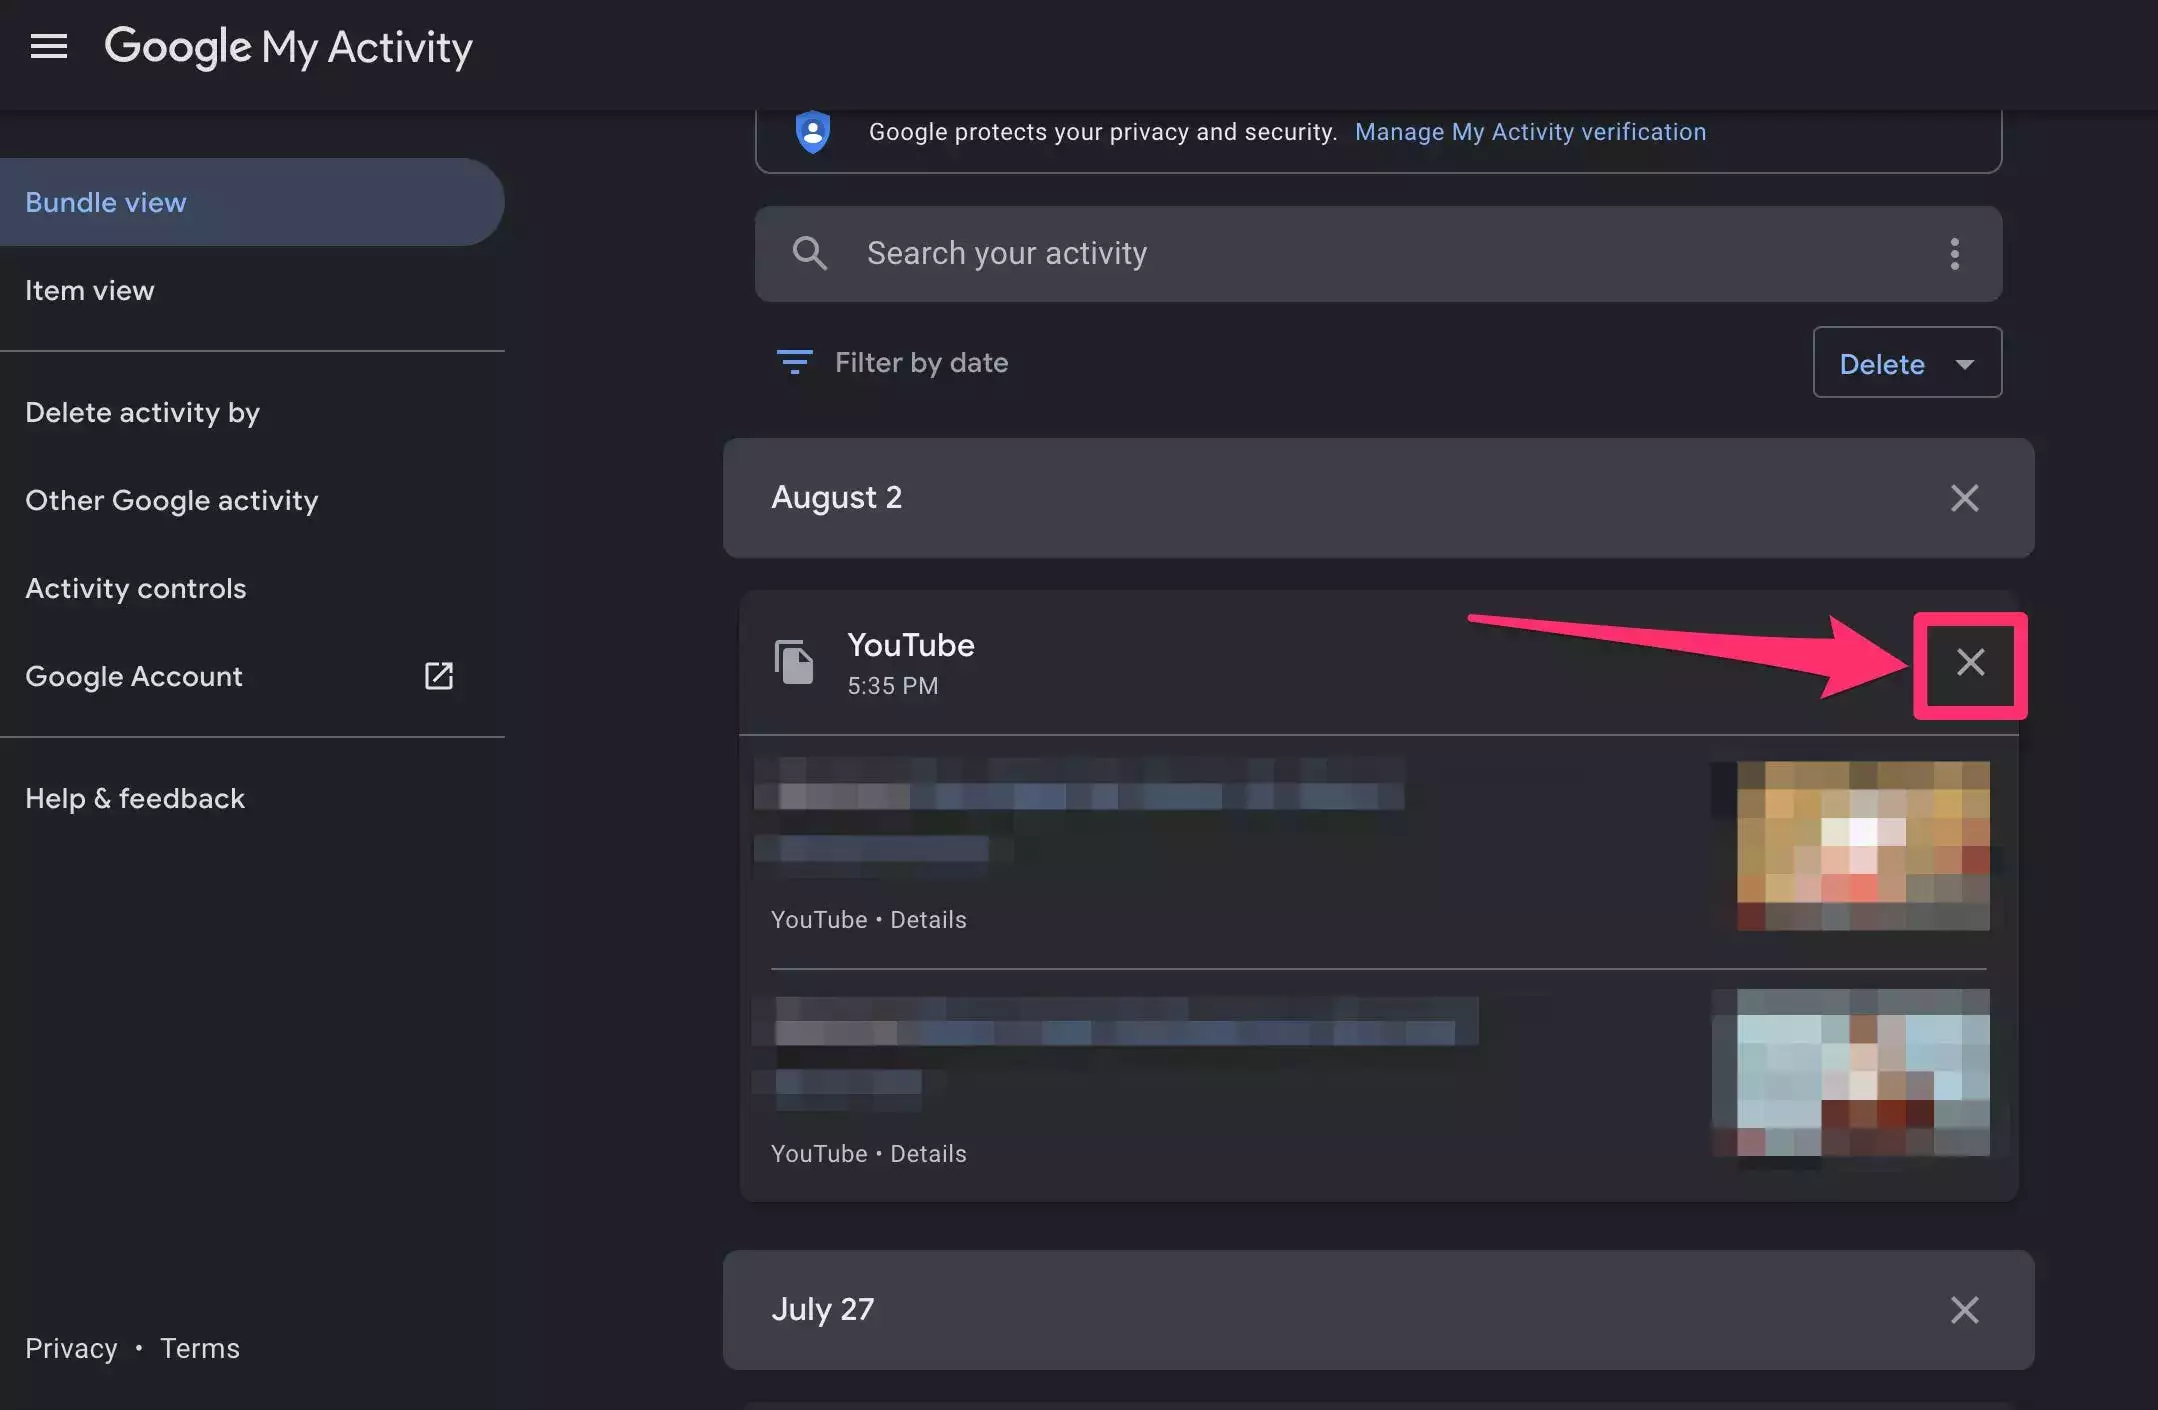Viewport: 2158px width, 1410px height.
Task: Open Details of second YouTube item
Action: (928, 1154)
